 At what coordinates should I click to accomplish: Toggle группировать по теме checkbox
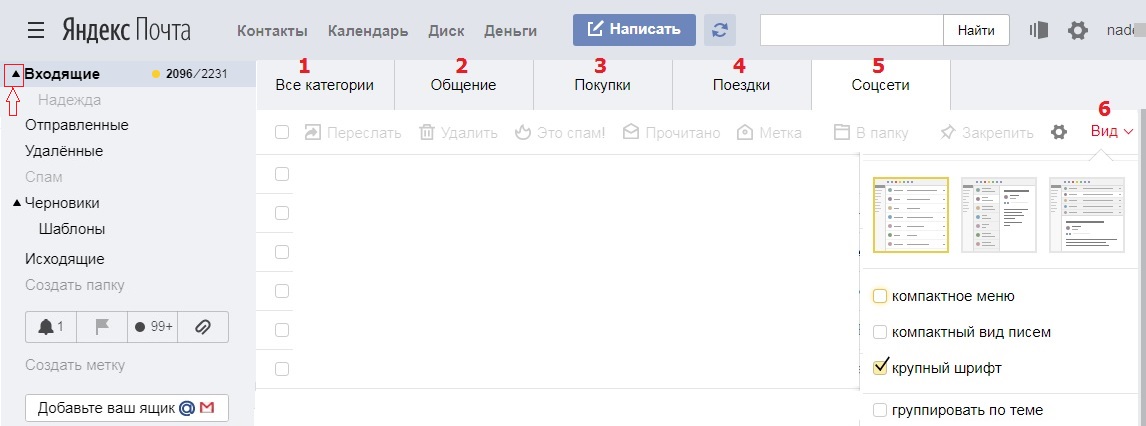click(x=880, y=410)
